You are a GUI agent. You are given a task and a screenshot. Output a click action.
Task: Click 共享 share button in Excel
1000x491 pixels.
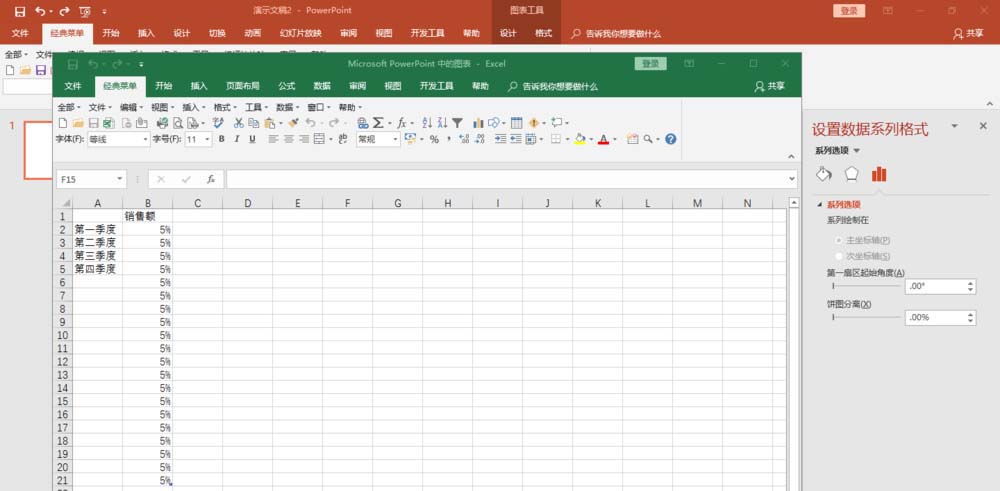tap(770, 86)
